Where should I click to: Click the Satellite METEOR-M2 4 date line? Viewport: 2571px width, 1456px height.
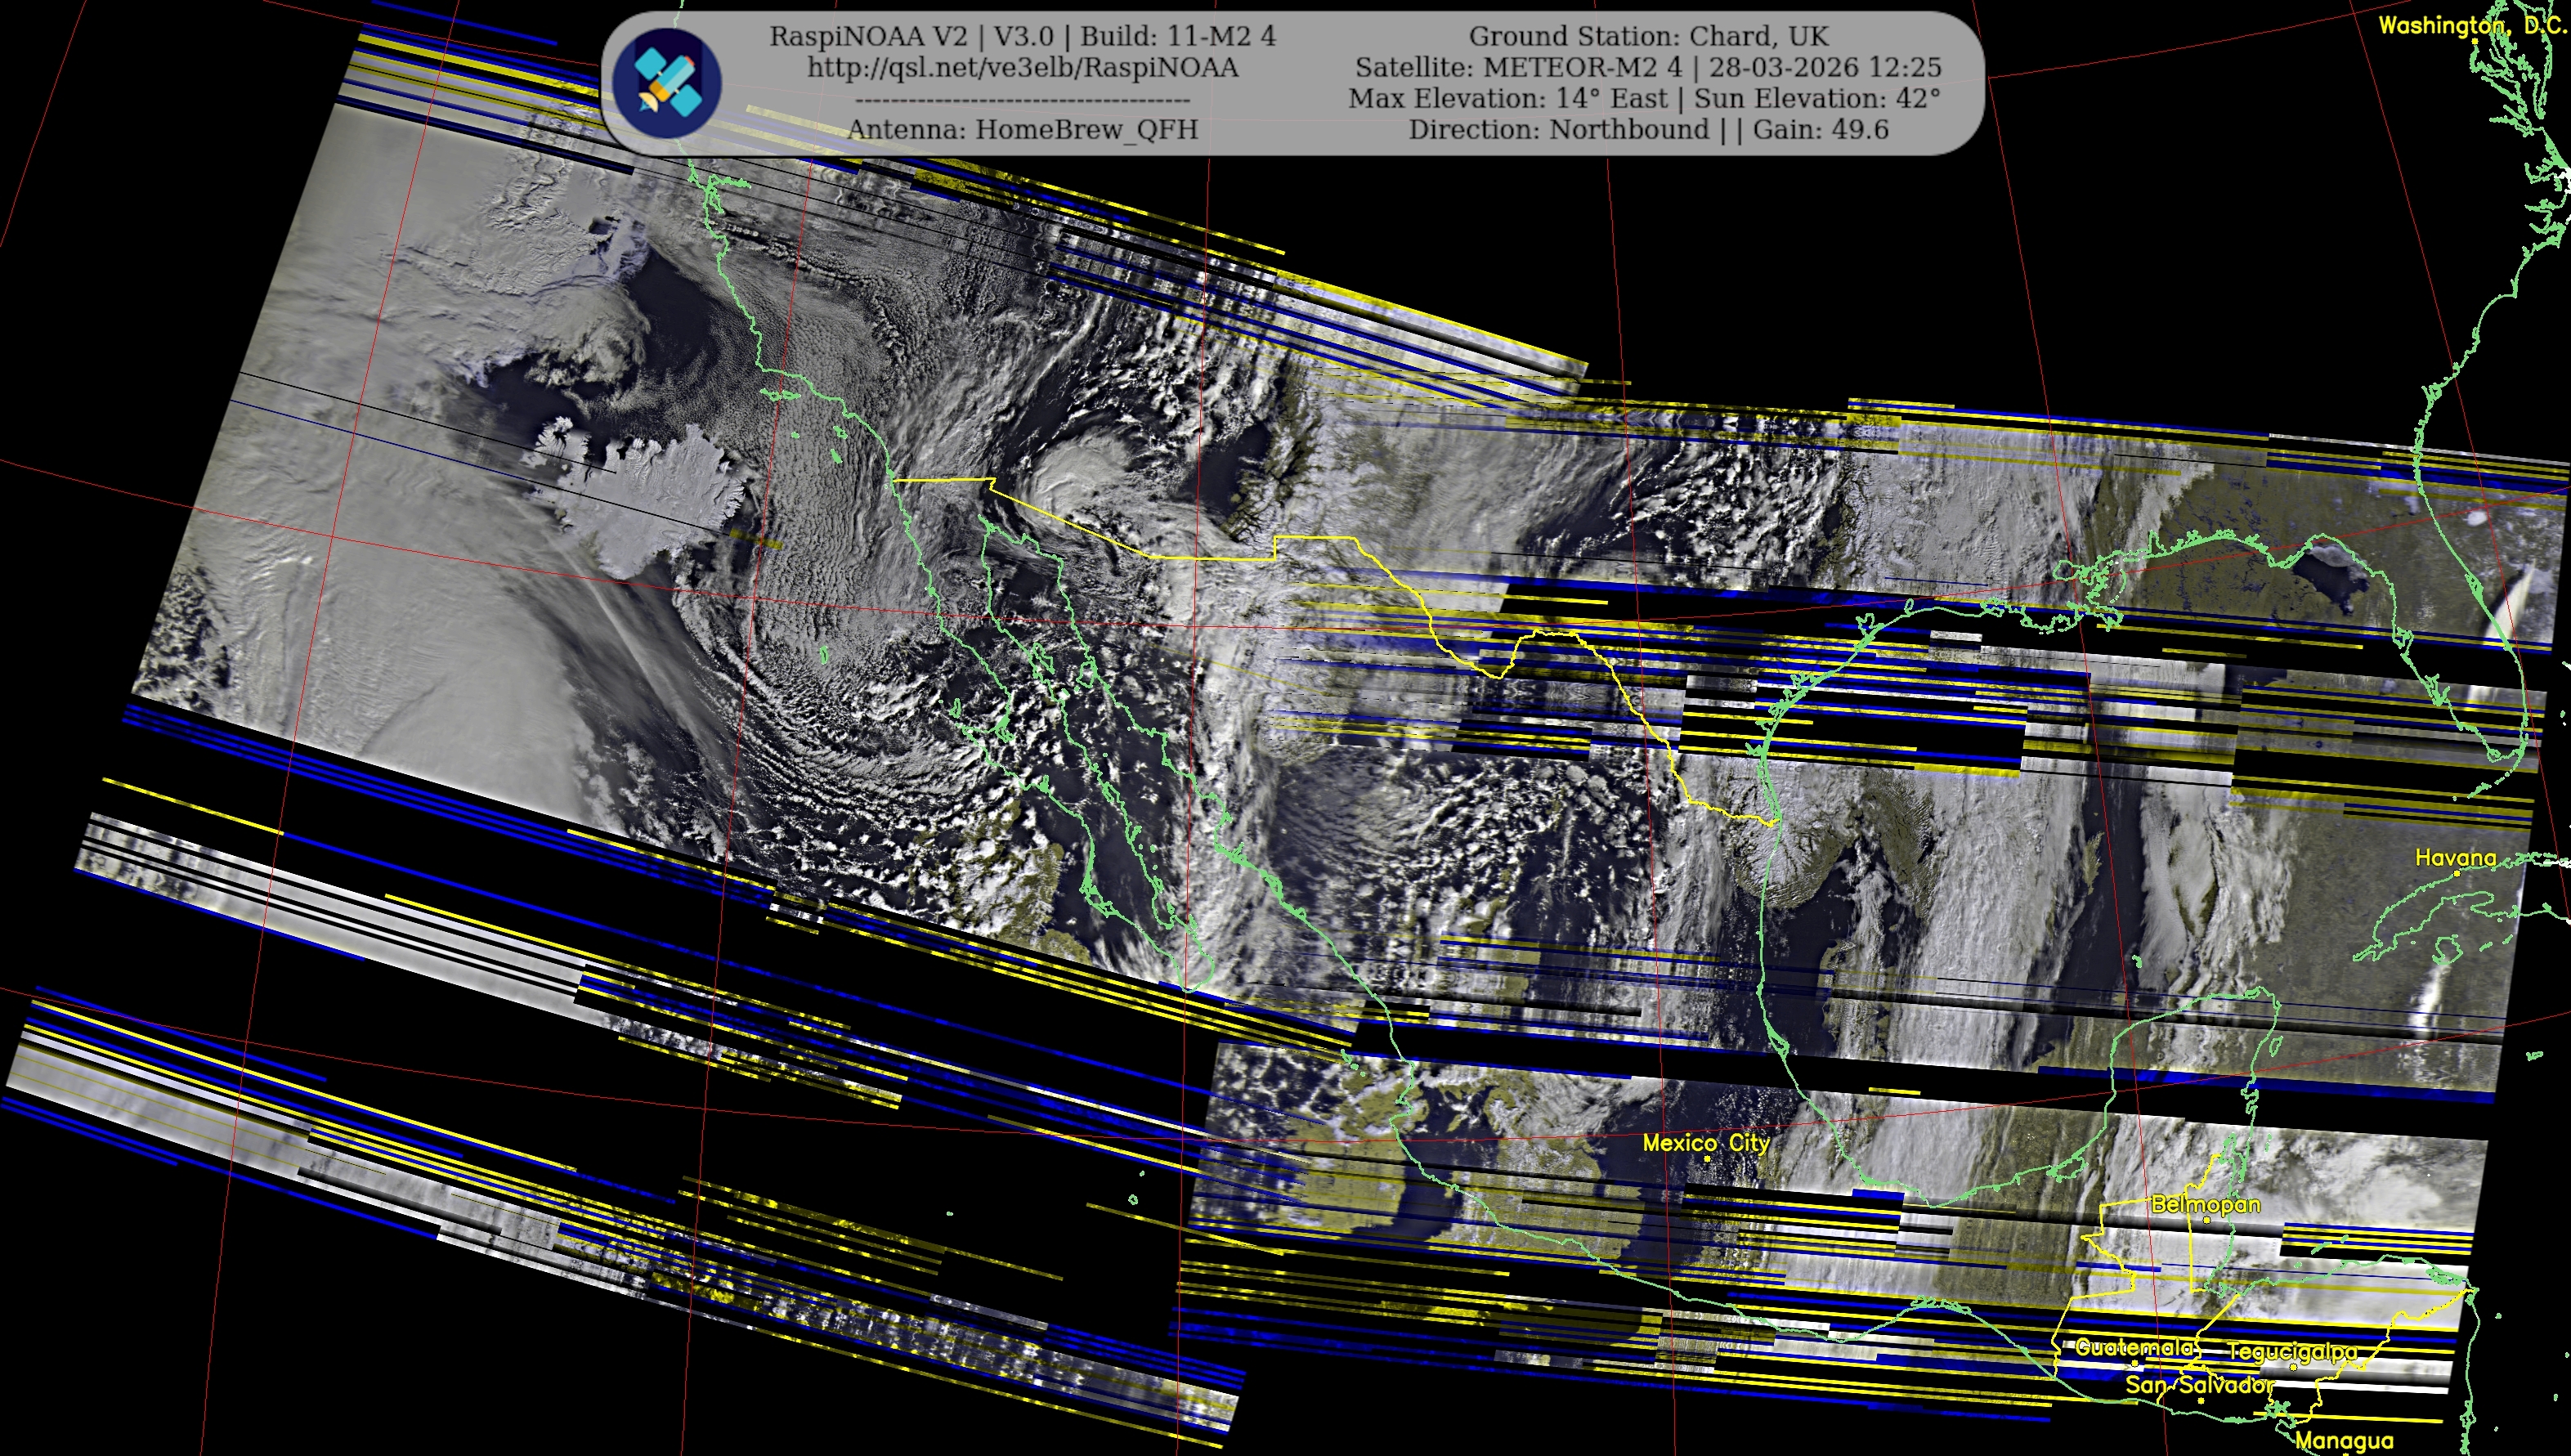(x=1647, y=67)
